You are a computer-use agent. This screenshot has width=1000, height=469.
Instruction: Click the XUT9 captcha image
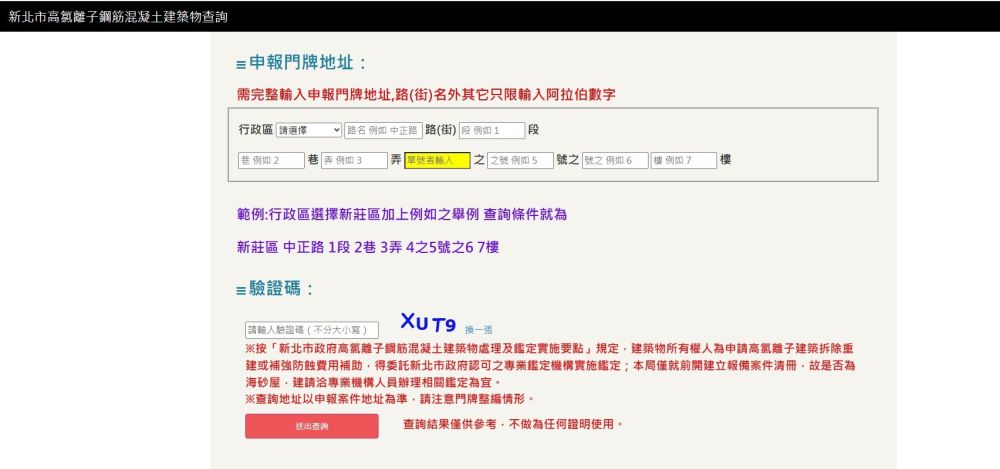pos(428,323)
